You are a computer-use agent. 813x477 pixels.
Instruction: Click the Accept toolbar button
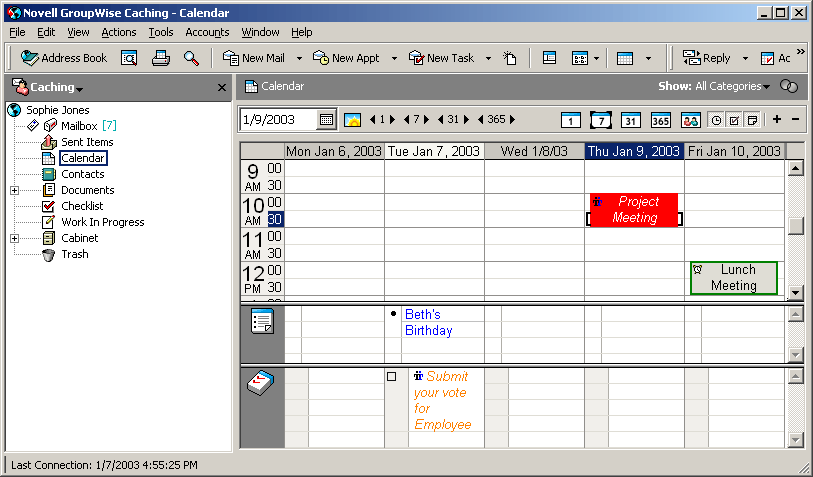(x=775, y=58)
